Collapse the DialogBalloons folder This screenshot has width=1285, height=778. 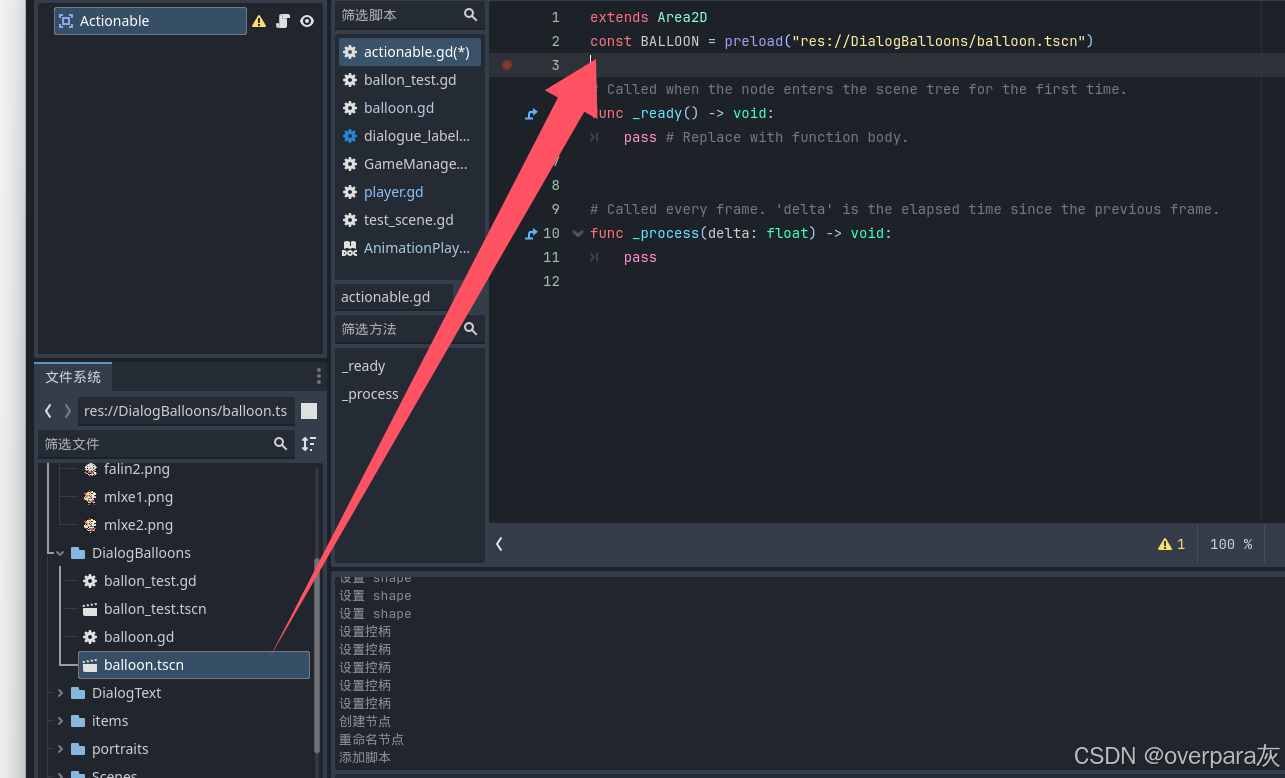click(60, 553)
